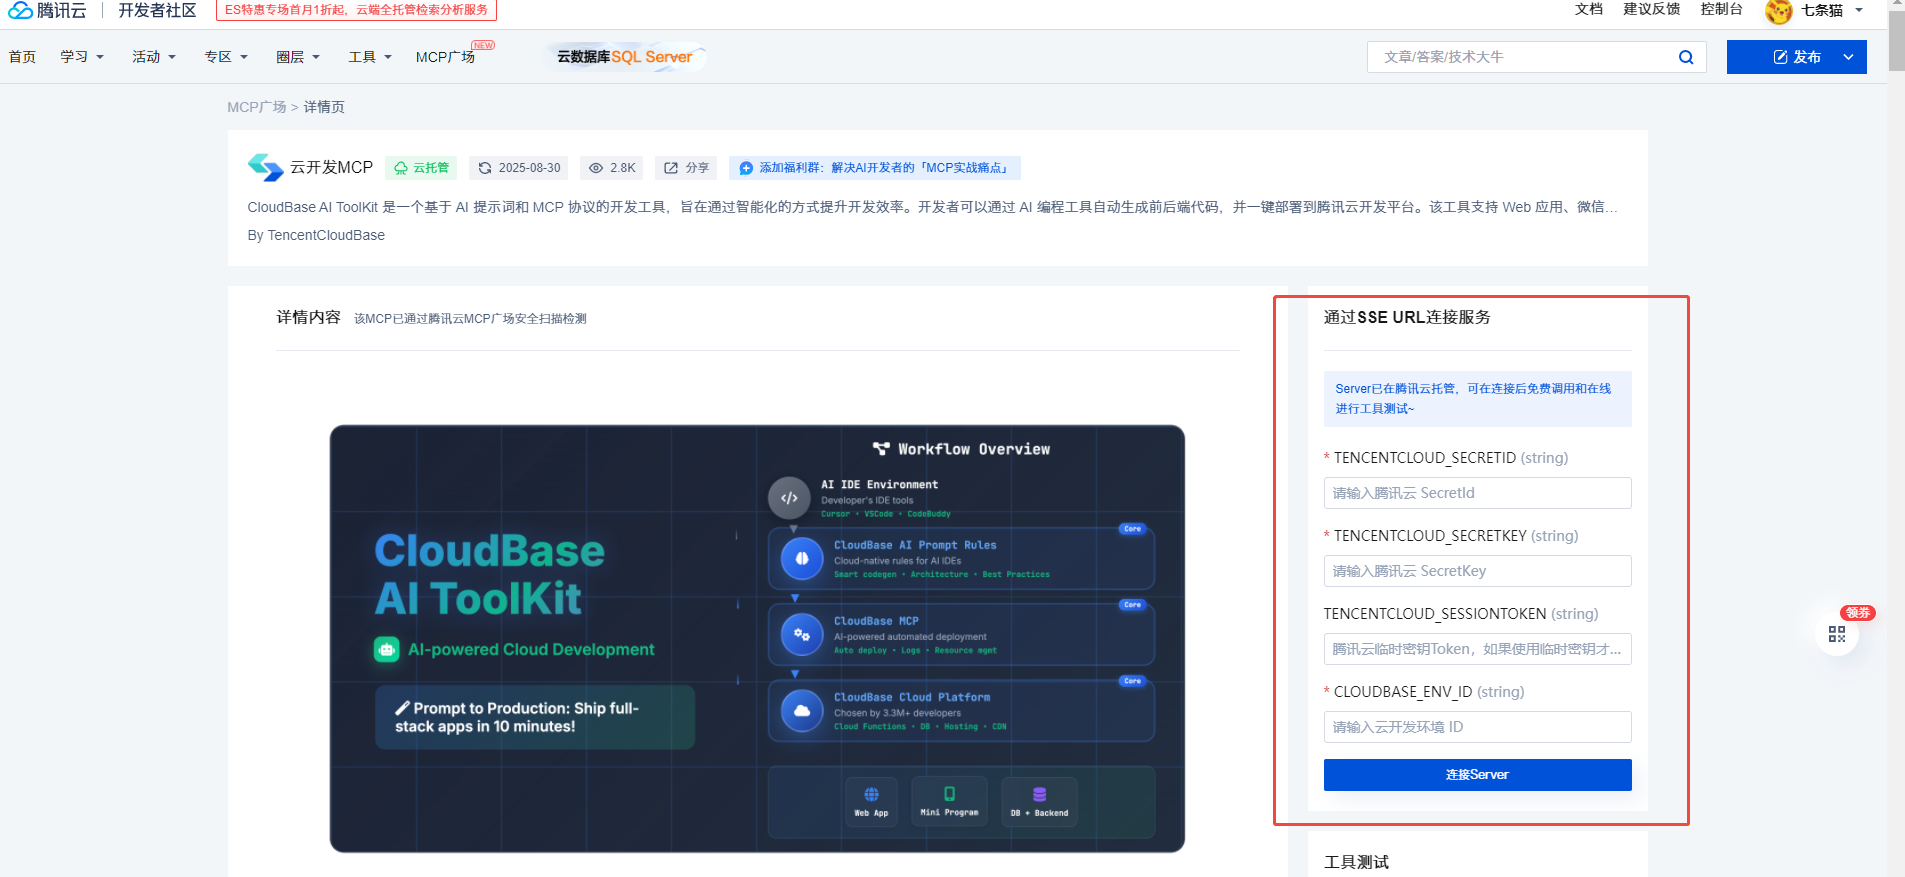Click the page vertical scrollbar thumb
The image size is (1905, 877).
point(1896,40)
